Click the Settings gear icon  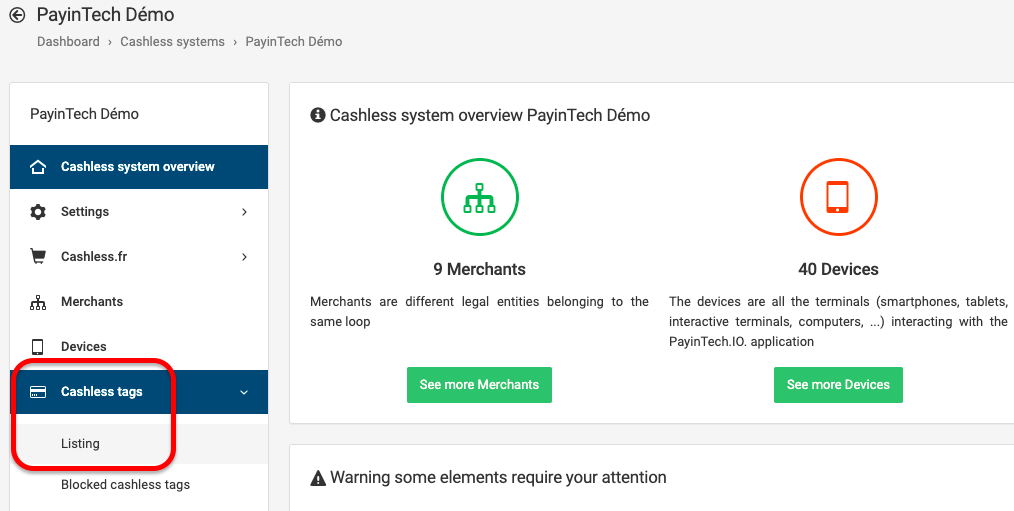click(x=38, y=212)
